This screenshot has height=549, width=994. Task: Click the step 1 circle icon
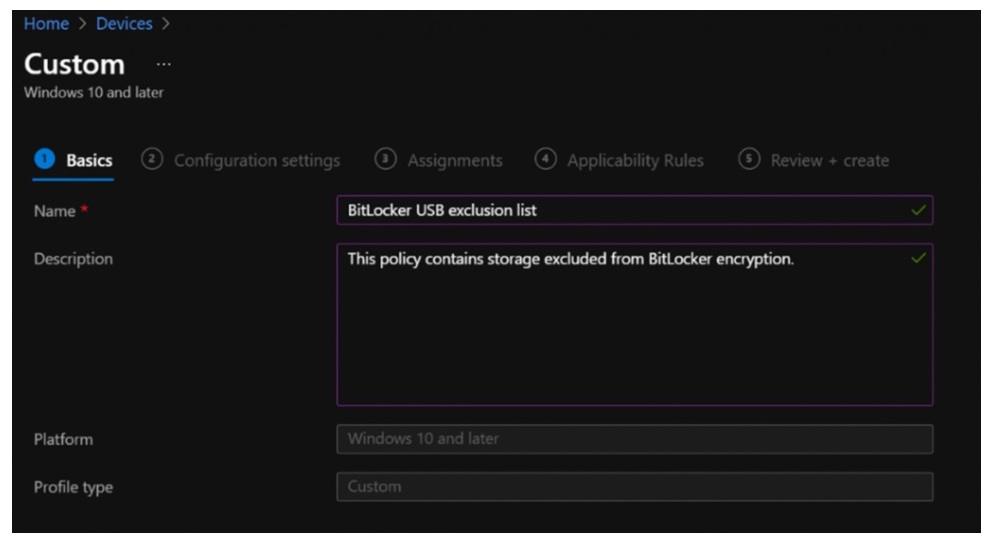(x=44, y=160)
